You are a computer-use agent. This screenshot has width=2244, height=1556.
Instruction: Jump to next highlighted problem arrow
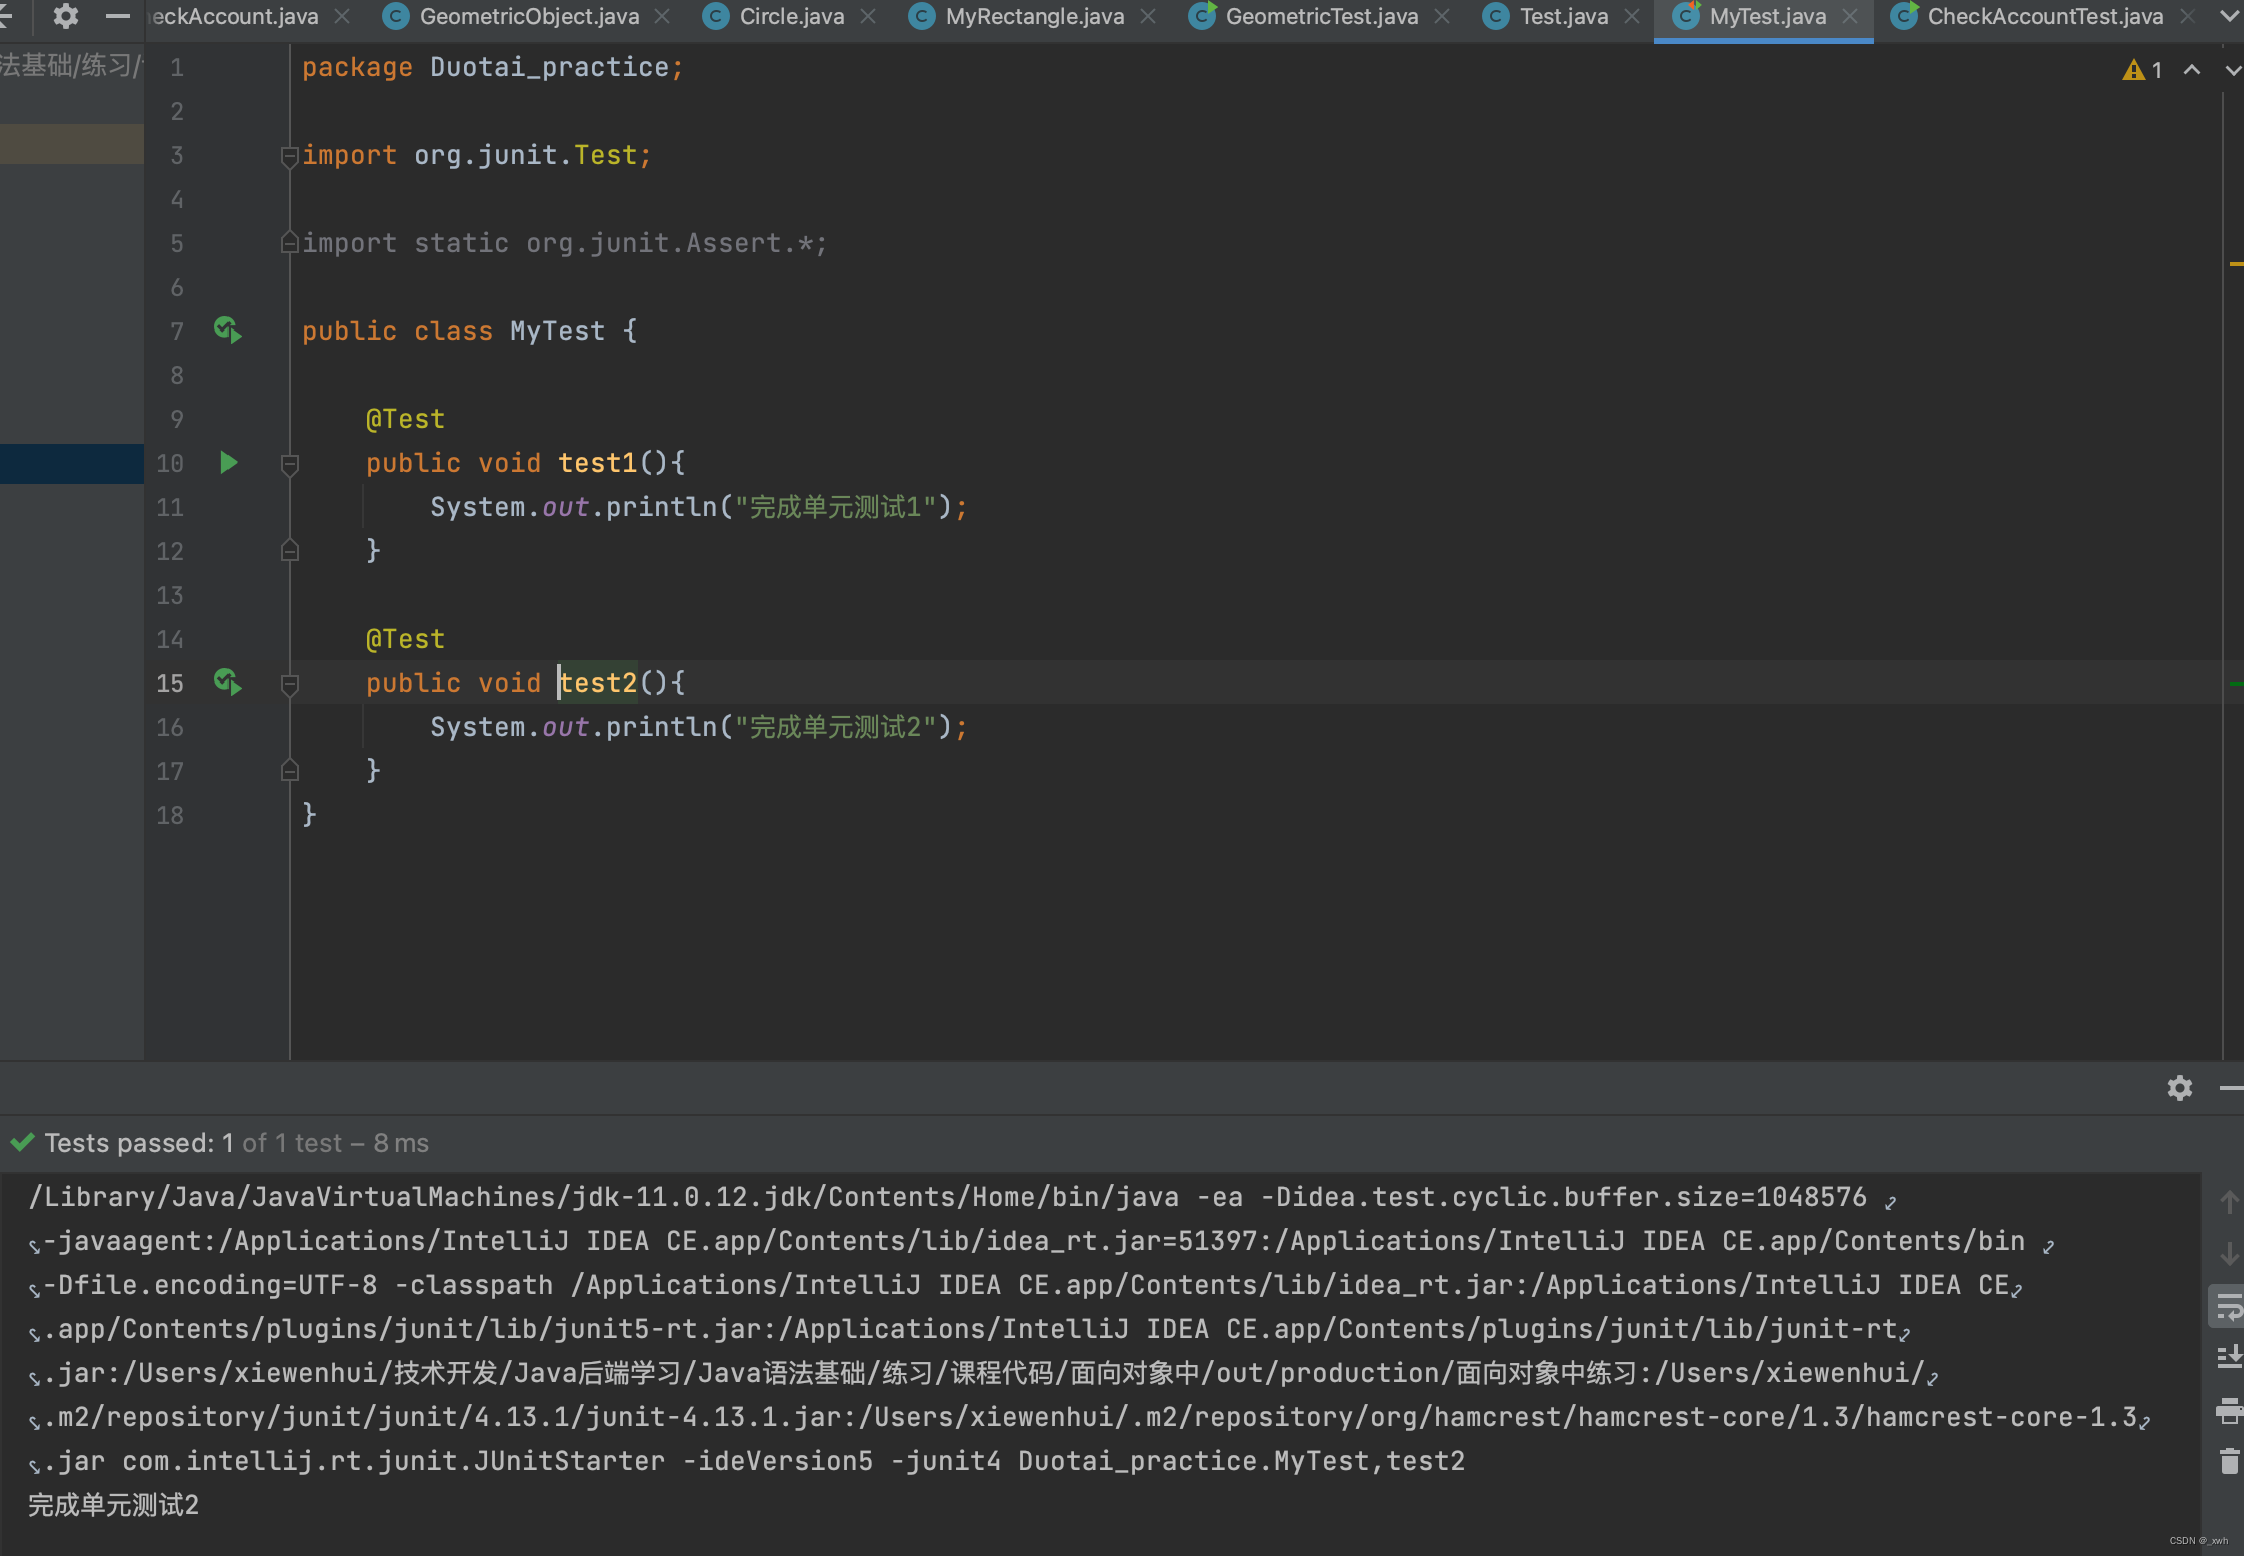tap(2232, 70)
